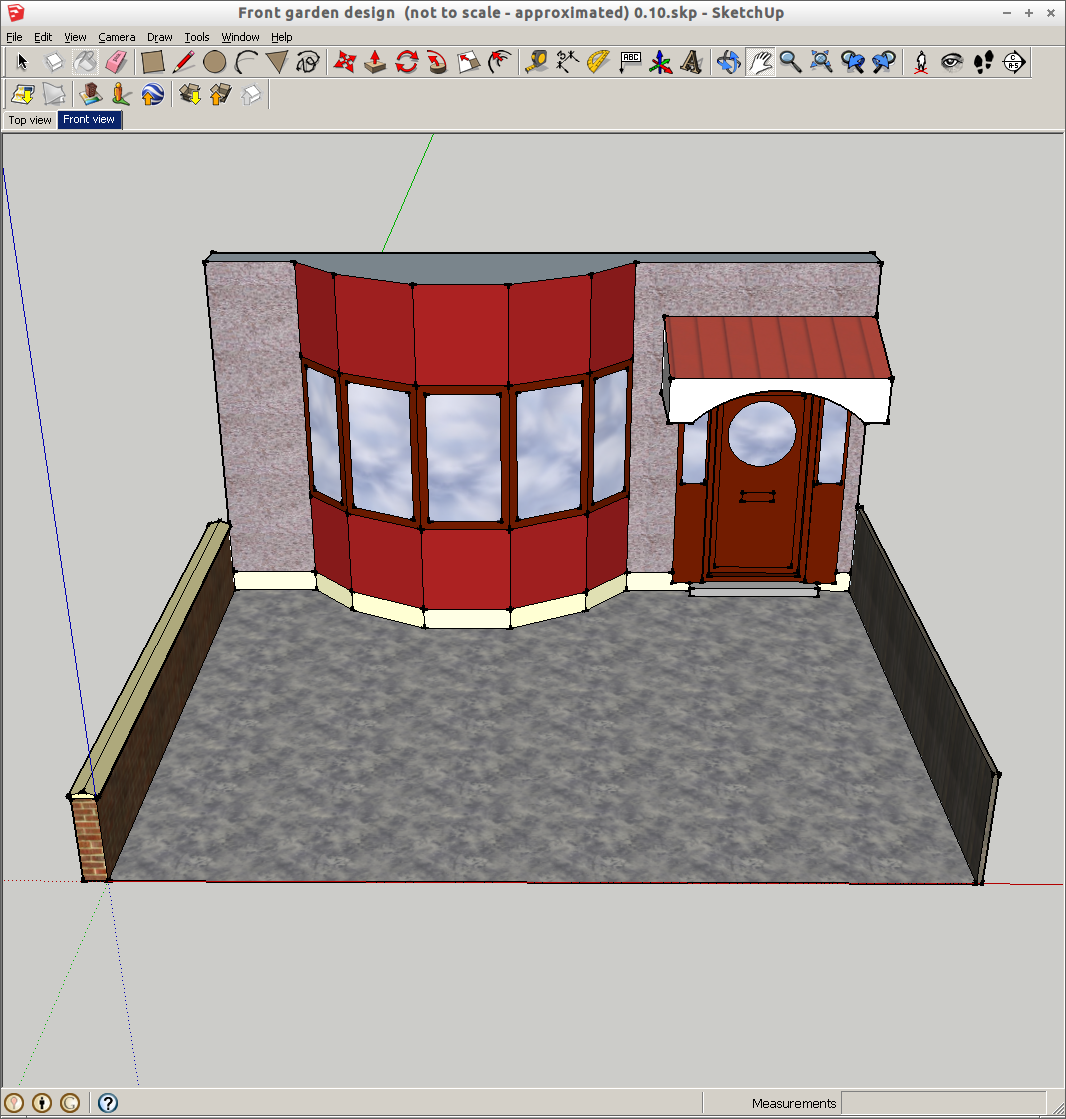Open the Window menu
This screenshot has width=1066, height=1119.
[x=240, y=37]
